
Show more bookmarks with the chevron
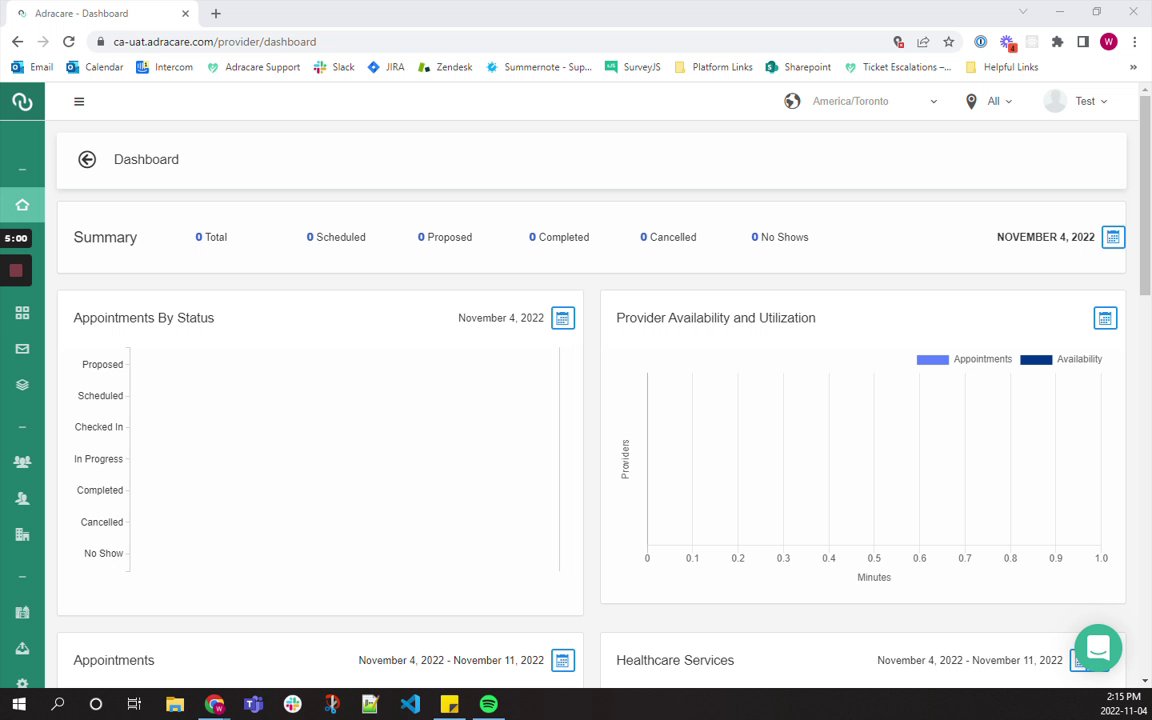[1133, 67]
